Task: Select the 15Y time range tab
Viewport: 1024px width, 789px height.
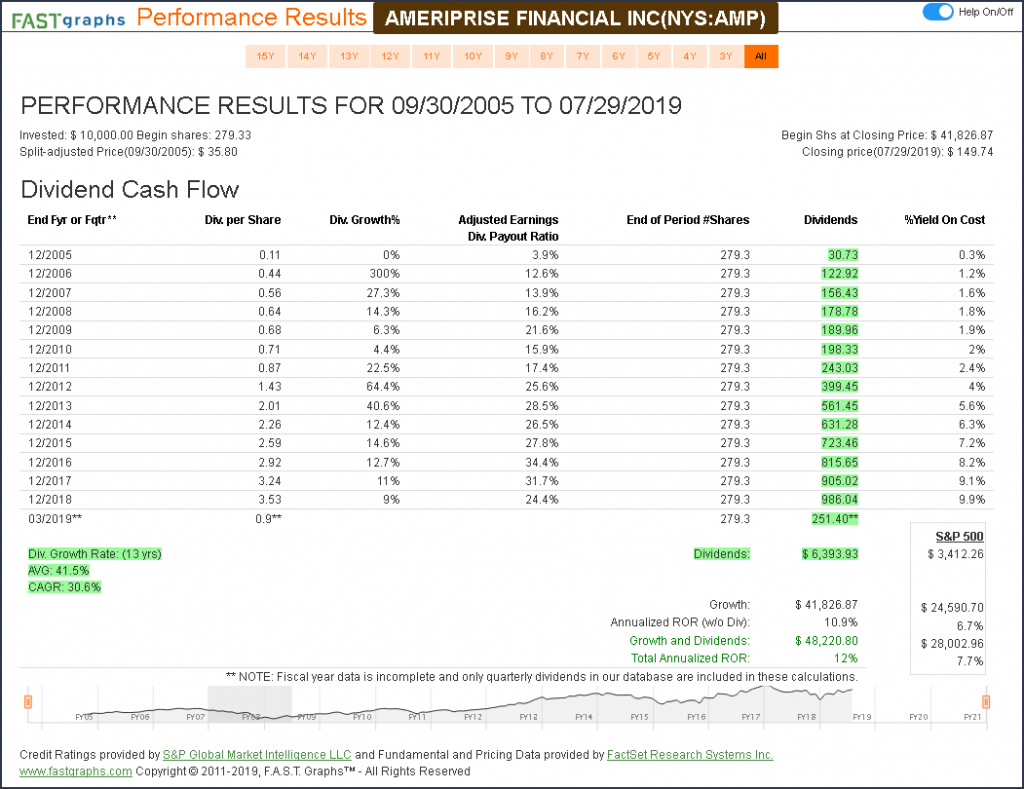Action: (265, 56)
